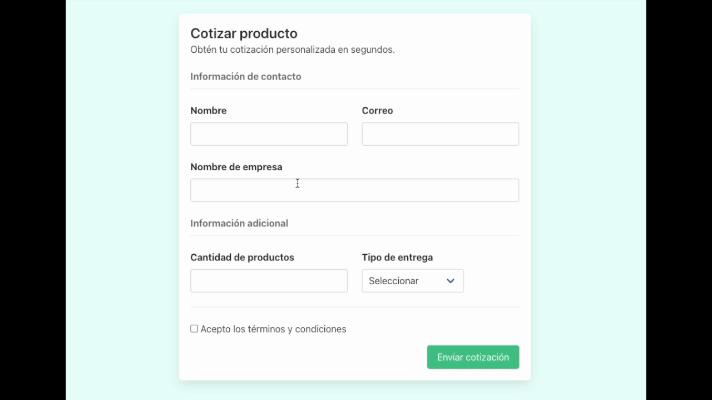The image size is (712, 400).
Task: Click the chevron arrow beside Seleccionar
Action: click(450, 281)
